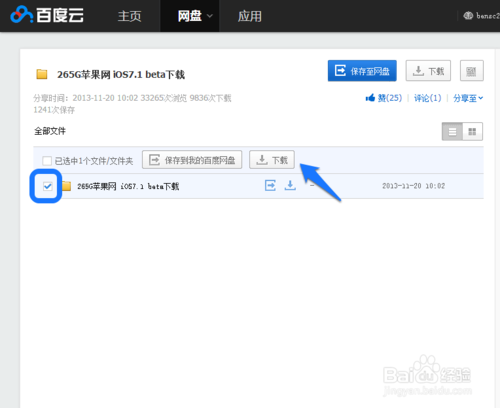
Task: Expand the 网盘 dropdown arrow
Action: click(x=210, y=16)
